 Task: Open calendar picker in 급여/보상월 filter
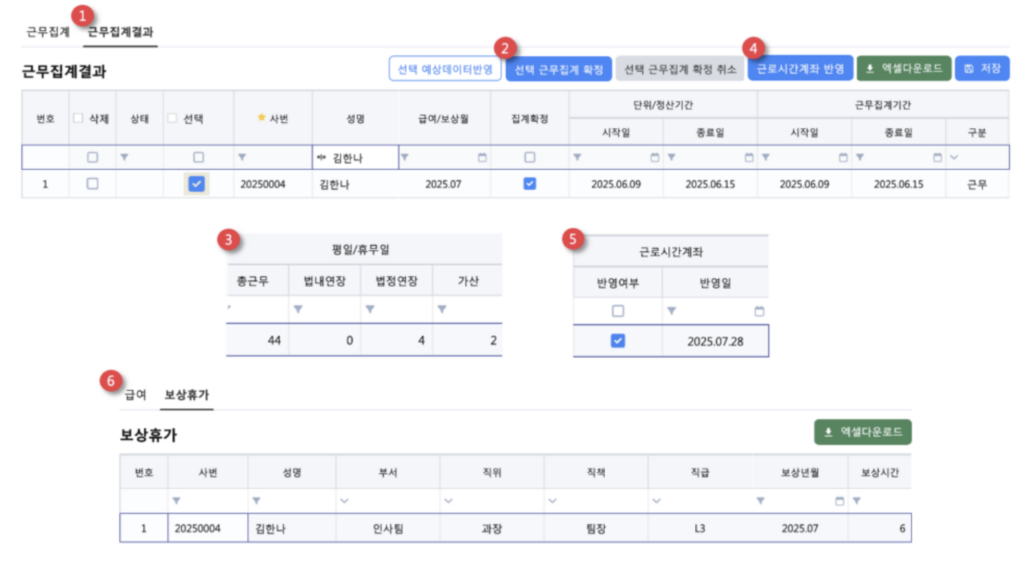point(482,157)
